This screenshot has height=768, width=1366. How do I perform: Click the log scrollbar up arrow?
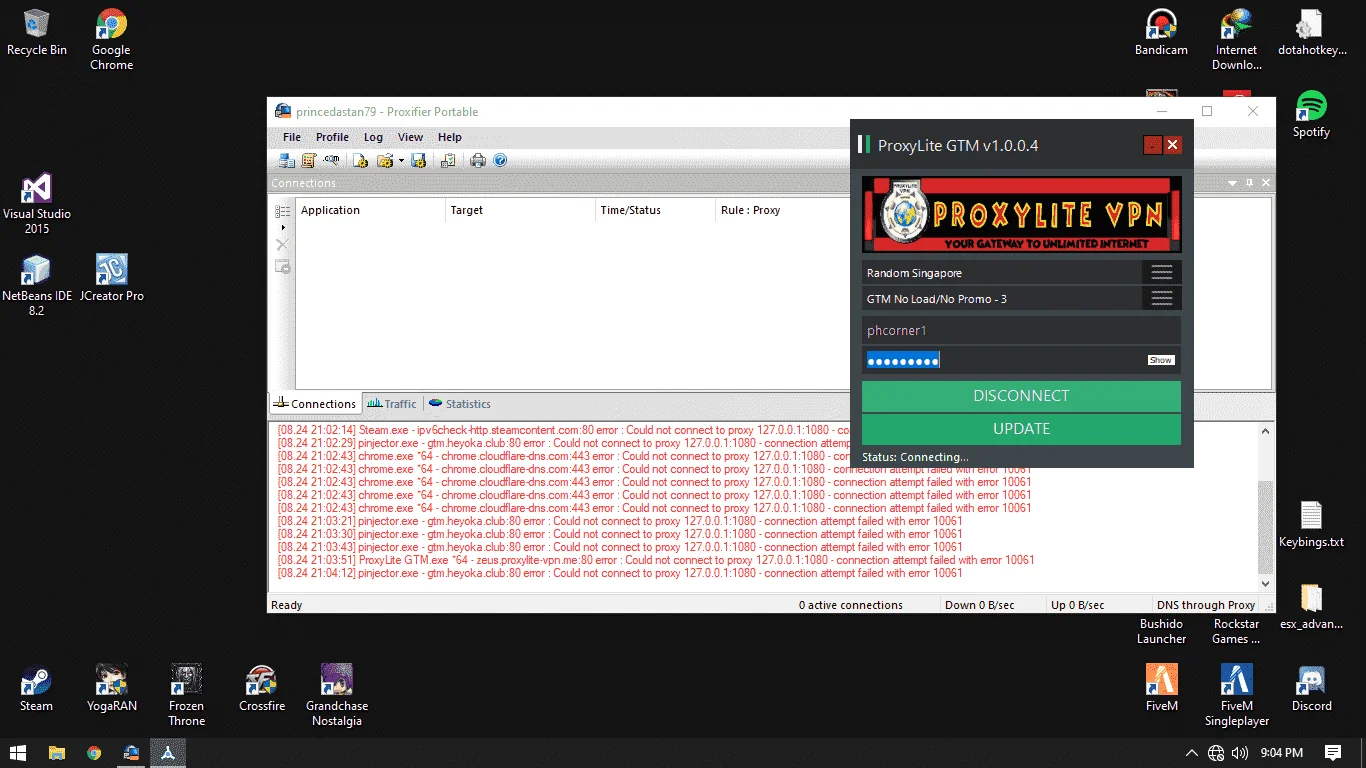point(1266,431)
